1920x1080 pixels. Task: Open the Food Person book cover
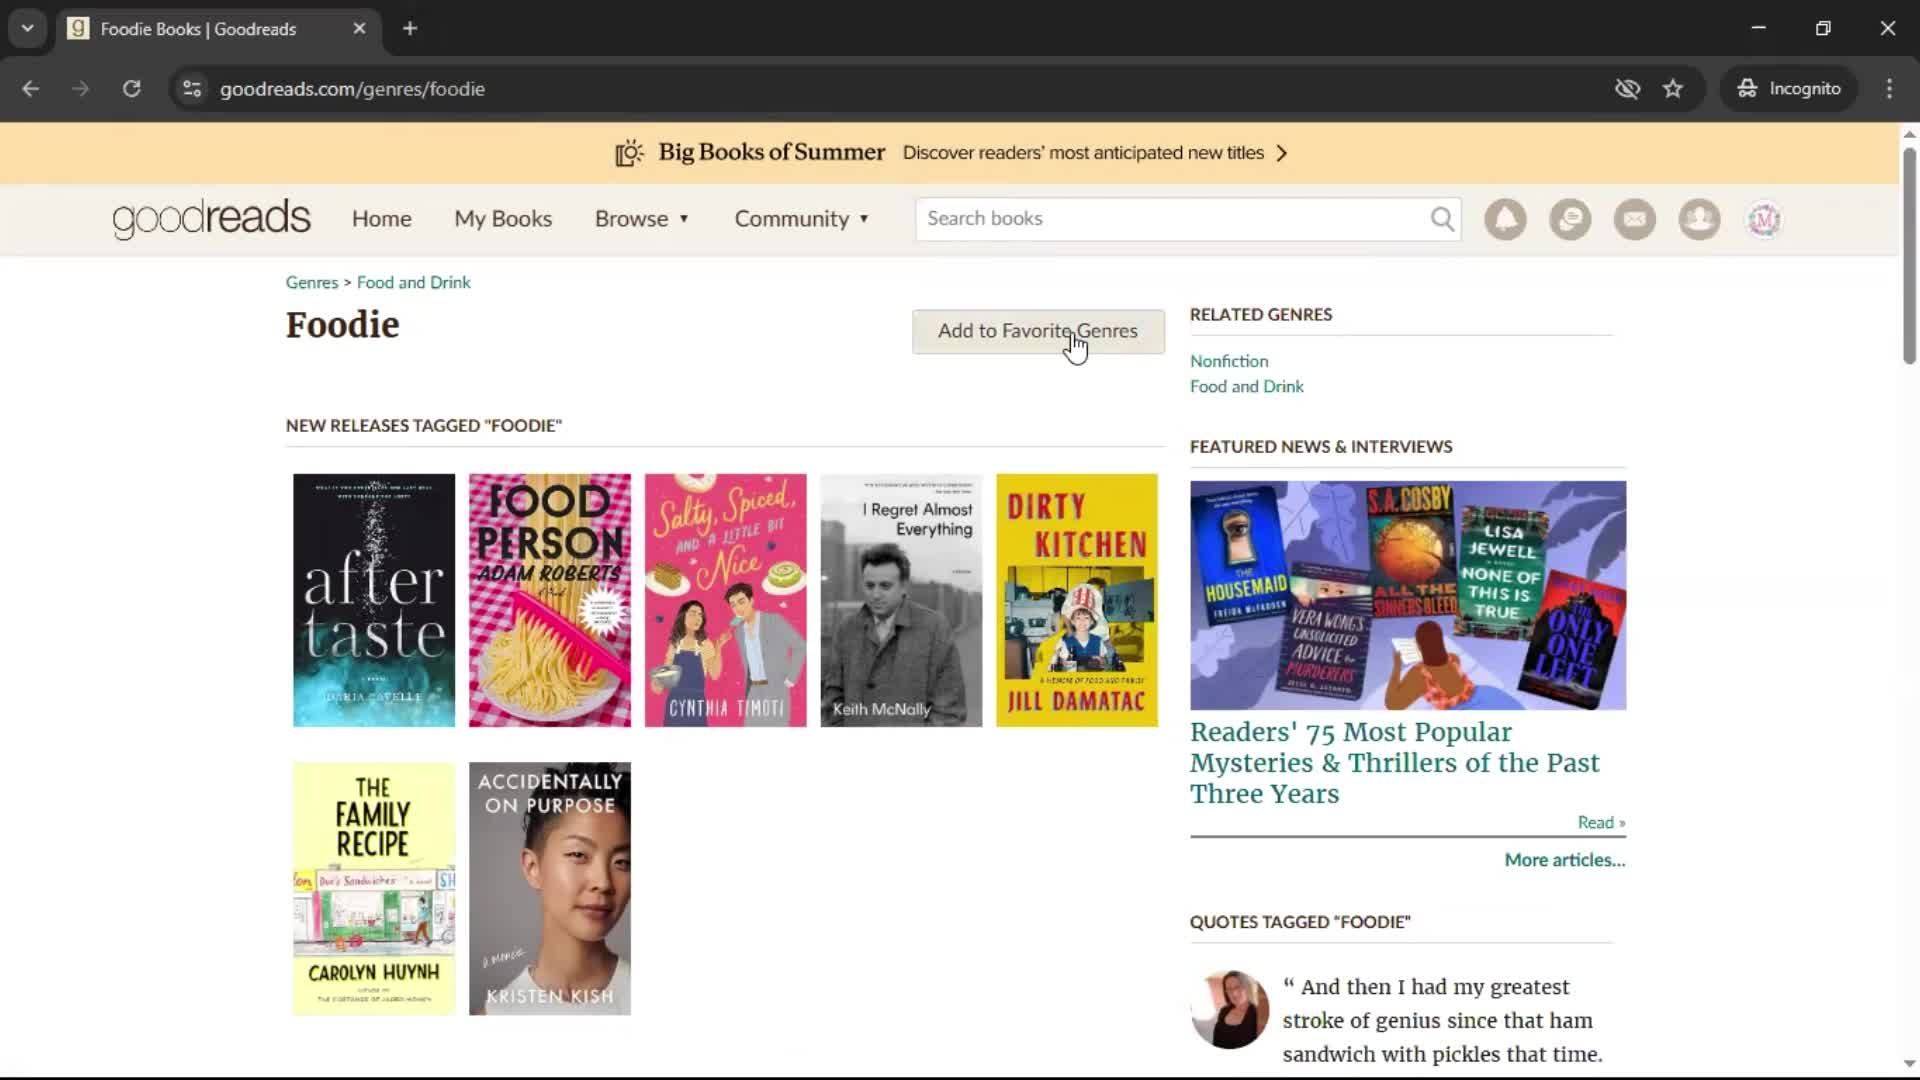point(550,600)
